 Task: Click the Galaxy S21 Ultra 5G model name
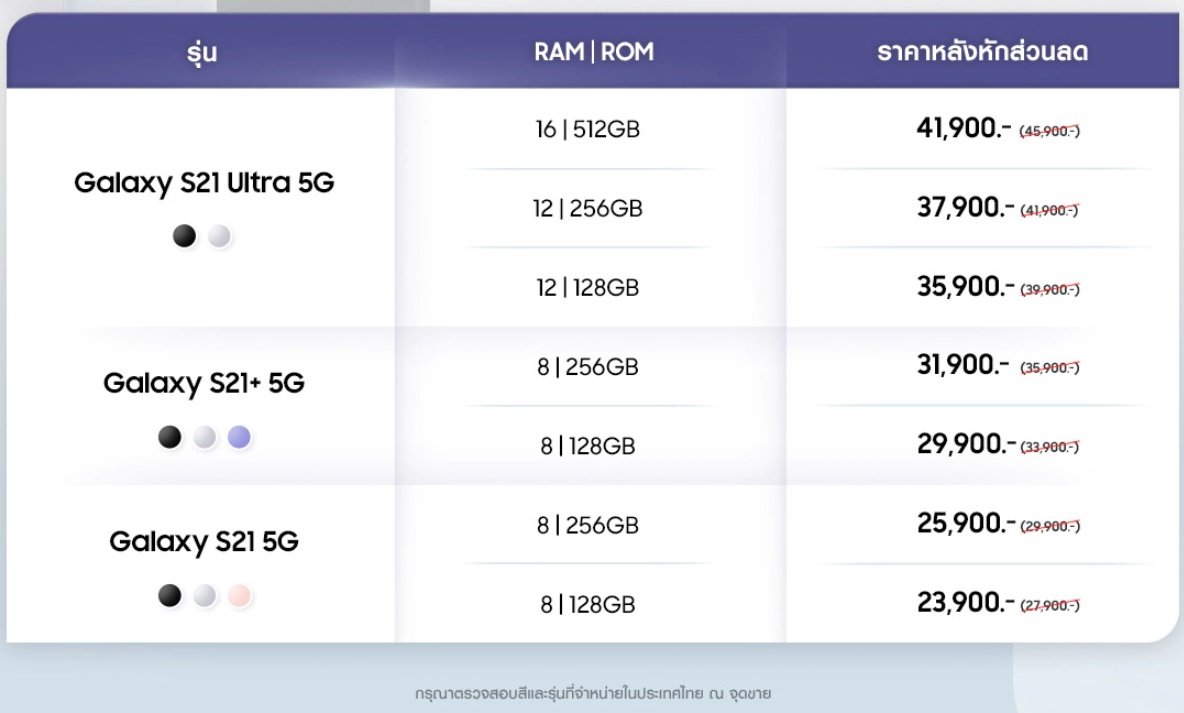[204, 184]
